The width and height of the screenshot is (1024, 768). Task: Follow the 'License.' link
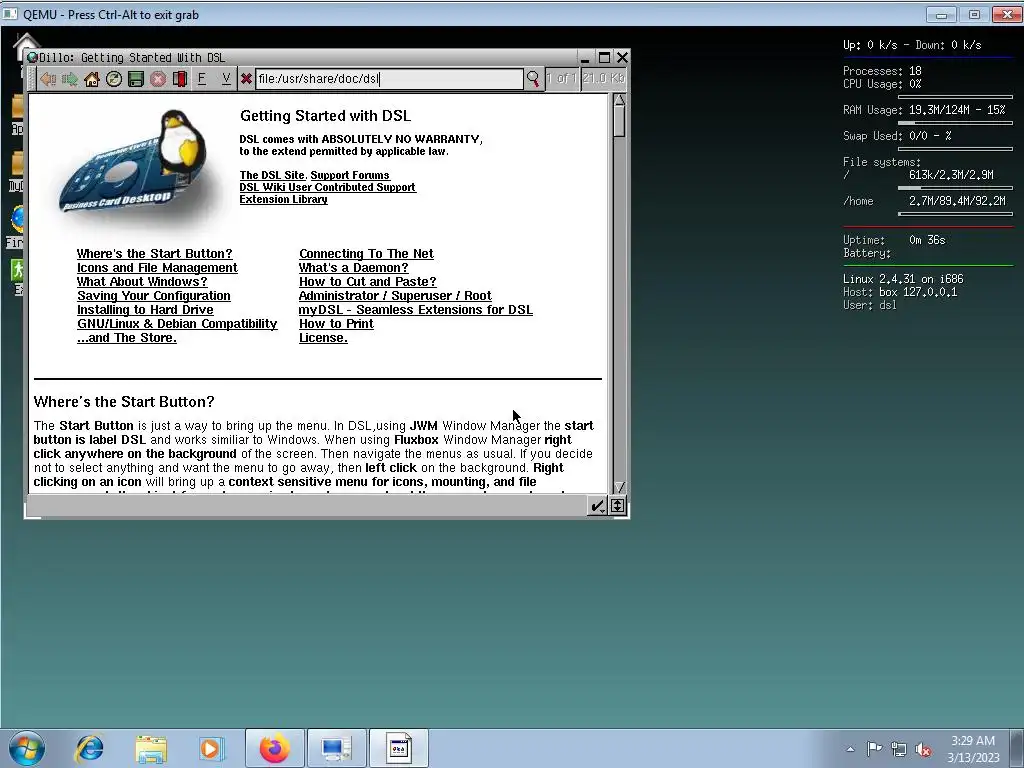[x=323, y=338]
